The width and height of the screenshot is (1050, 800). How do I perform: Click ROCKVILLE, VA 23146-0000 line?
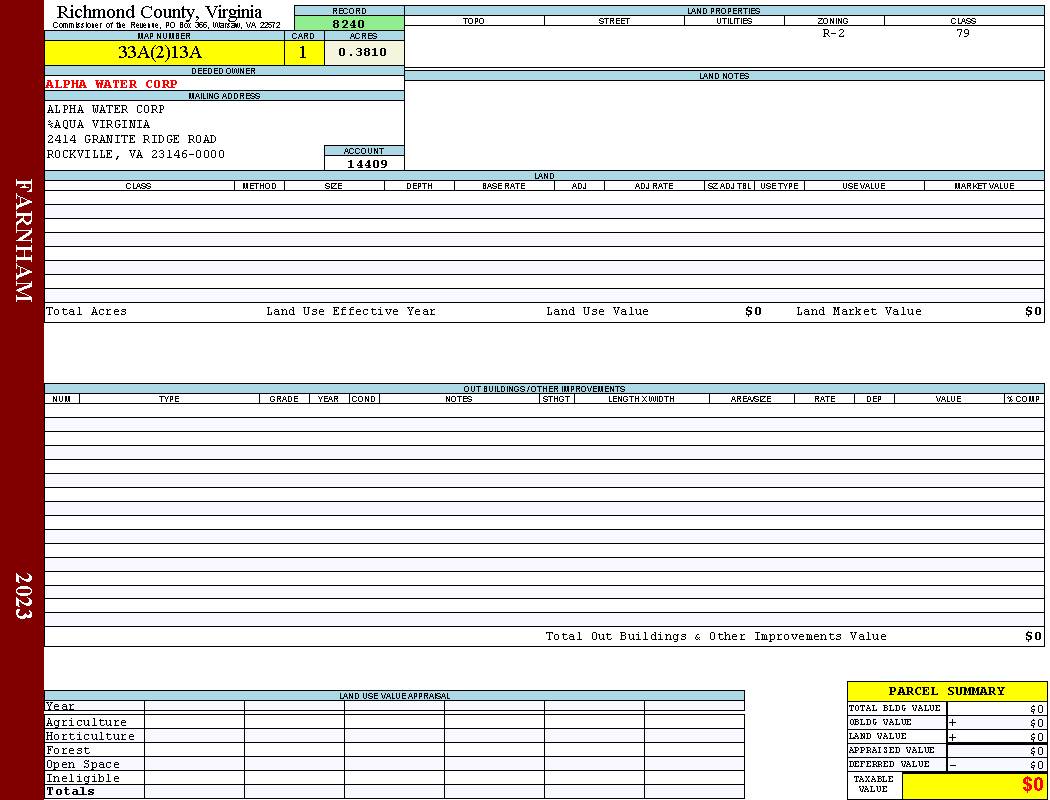[136, 155]
